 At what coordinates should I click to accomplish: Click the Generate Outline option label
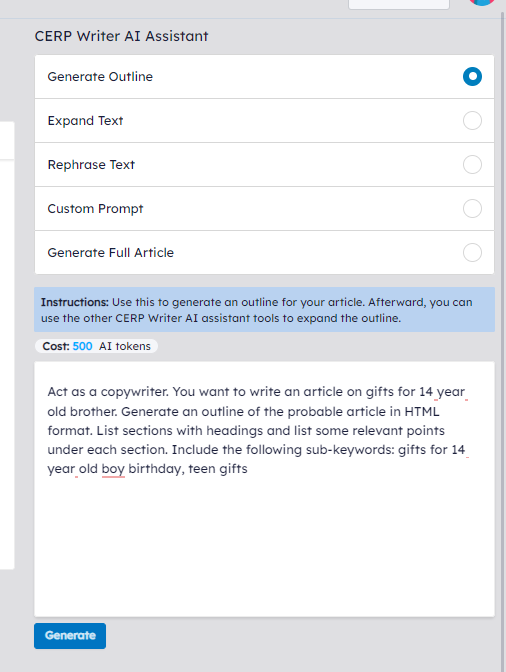point(100,77)
